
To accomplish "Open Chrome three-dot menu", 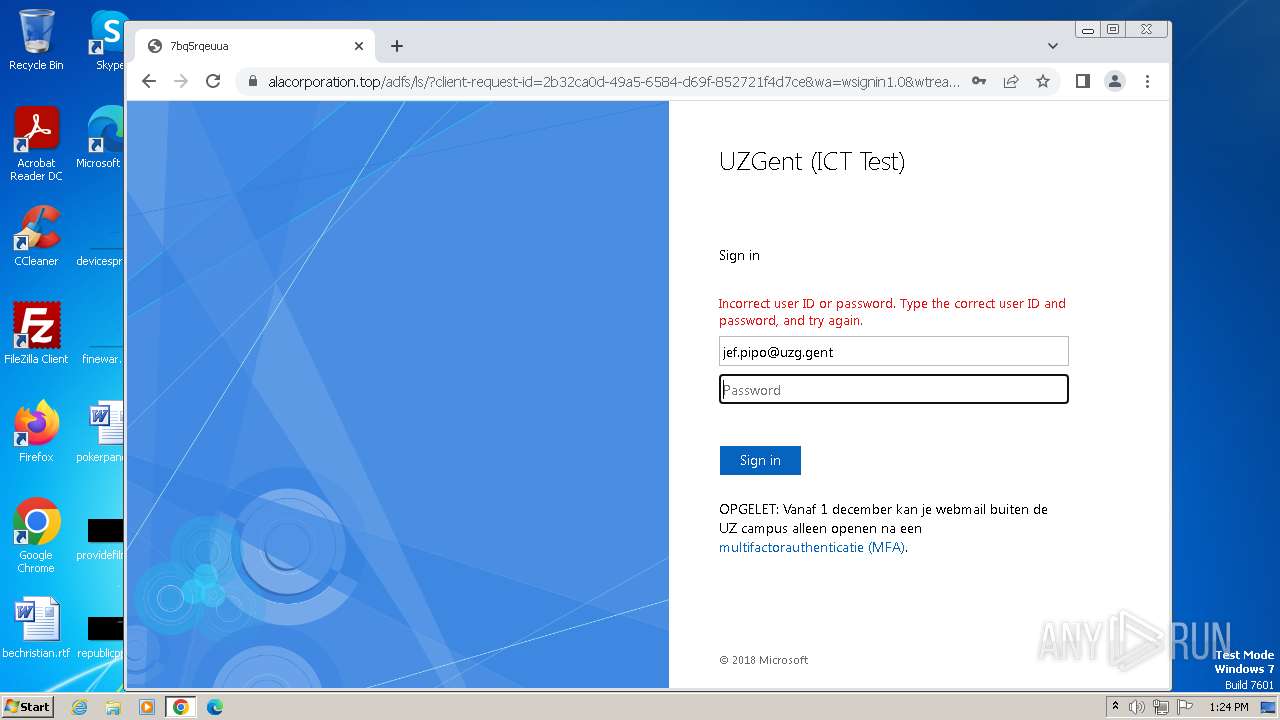I will pos(1147,81).
